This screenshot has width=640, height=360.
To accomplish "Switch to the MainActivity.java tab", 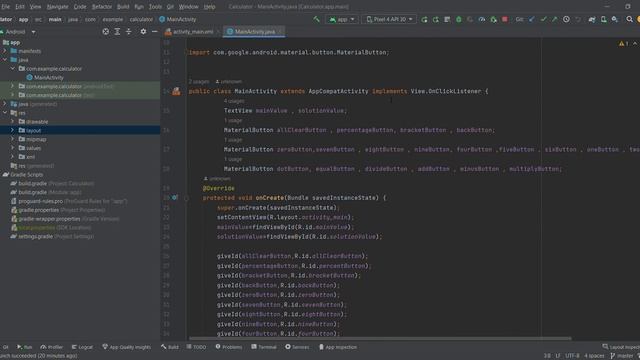I will coord(254,32).
